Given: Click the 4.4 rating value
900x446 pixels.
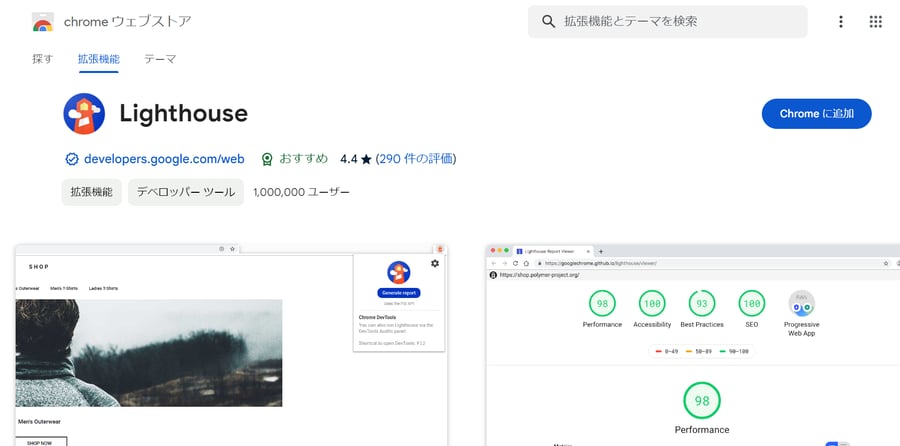Looking at the screenshot, I should coord(348,159).
